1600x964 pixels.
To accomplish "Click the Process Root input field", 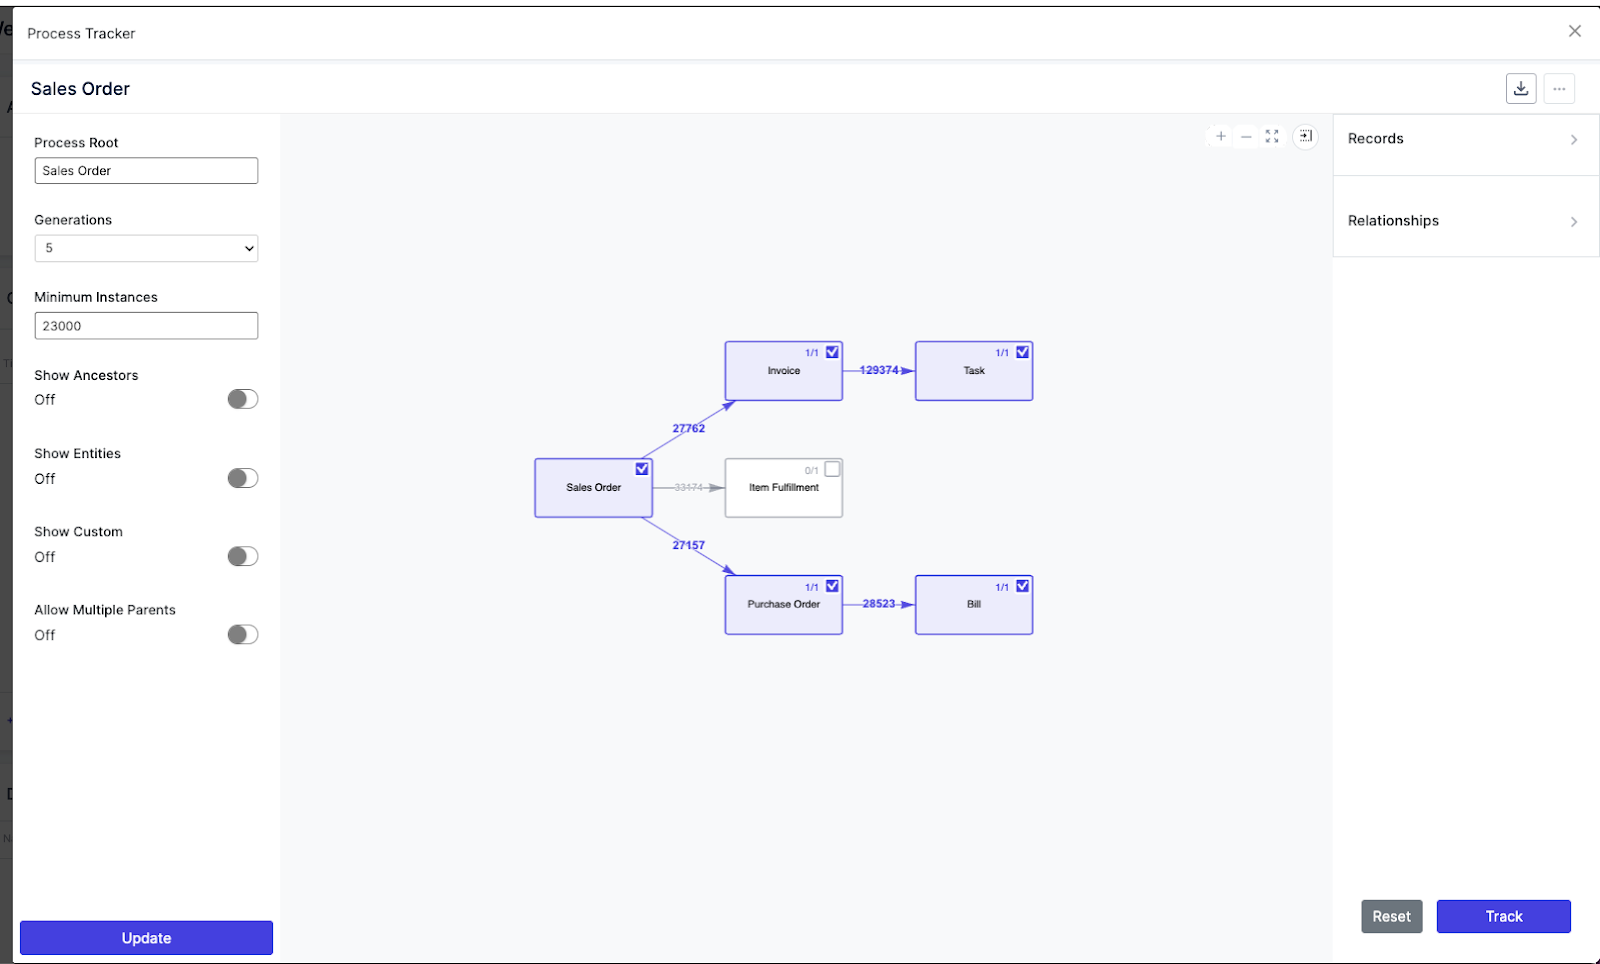I will click(146, 171).
